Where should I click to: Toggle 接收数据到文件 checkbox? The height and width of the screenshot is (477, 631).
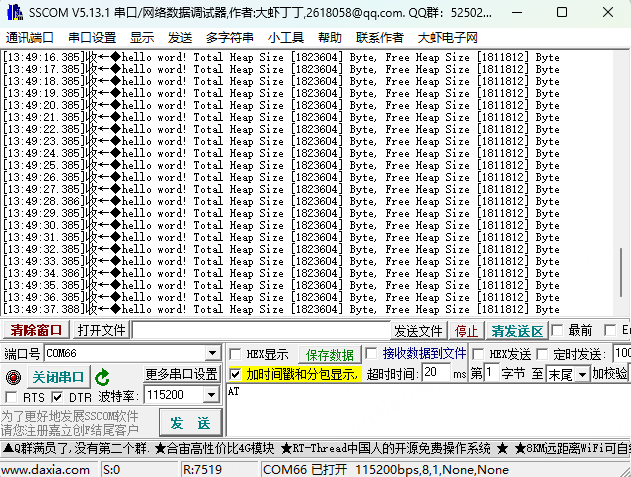[371, 353]
